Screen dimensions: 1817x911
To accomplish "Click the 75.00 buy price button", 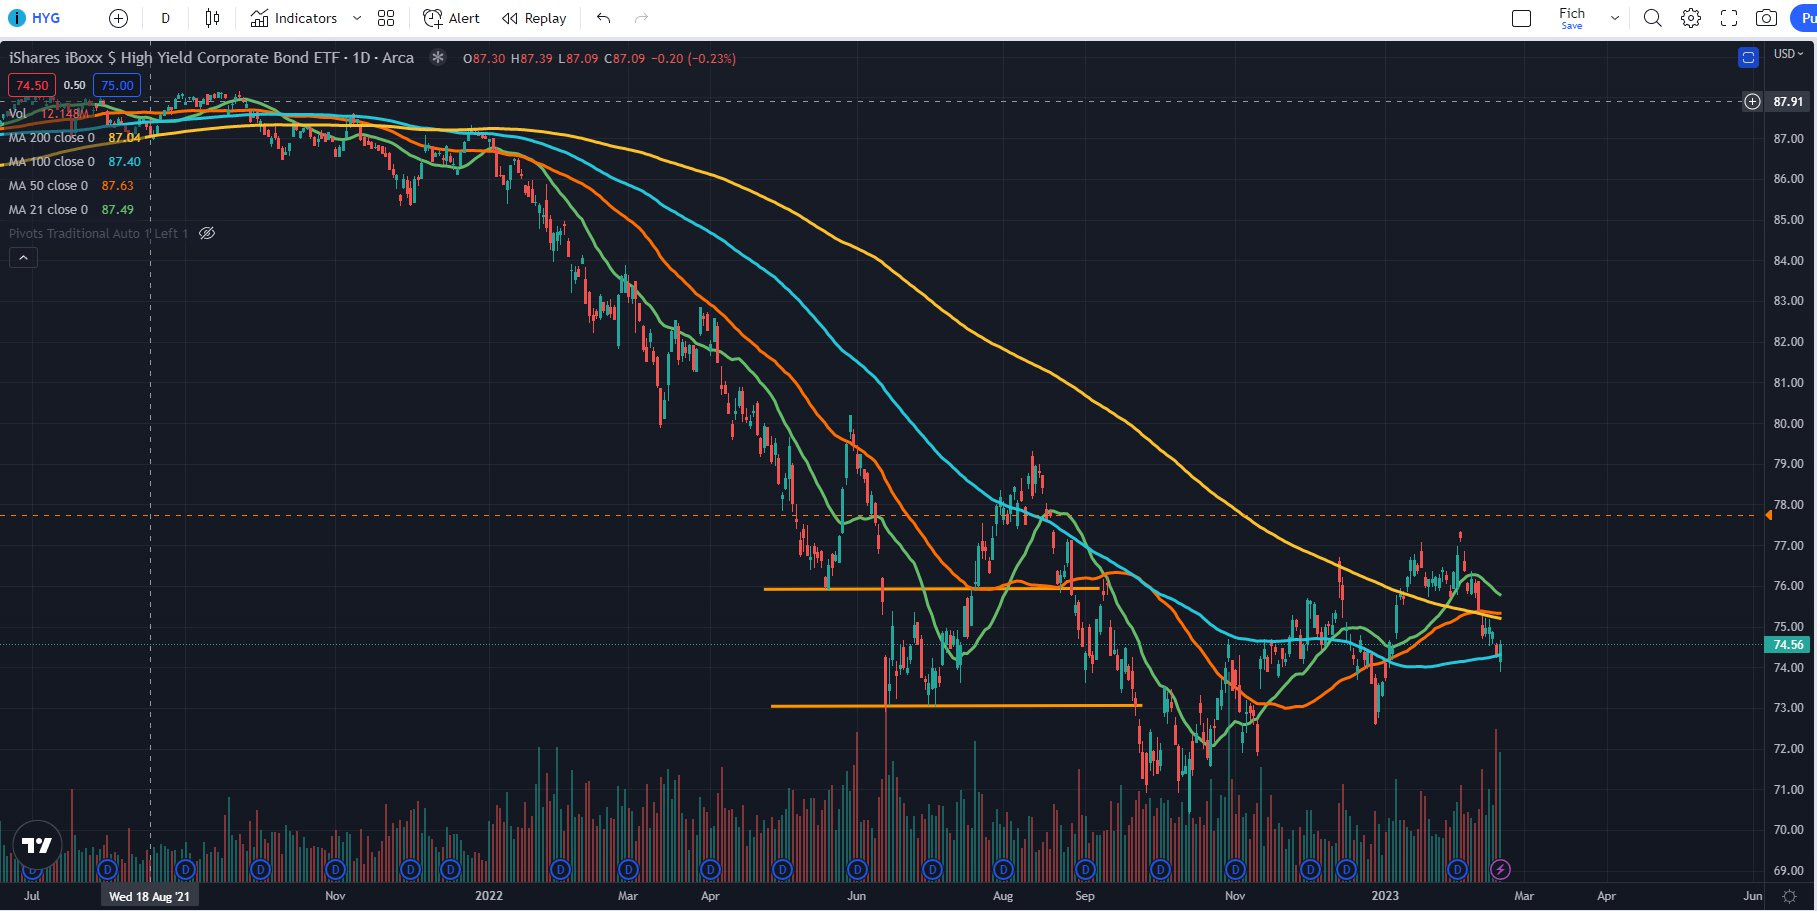I will click(117, 85).
